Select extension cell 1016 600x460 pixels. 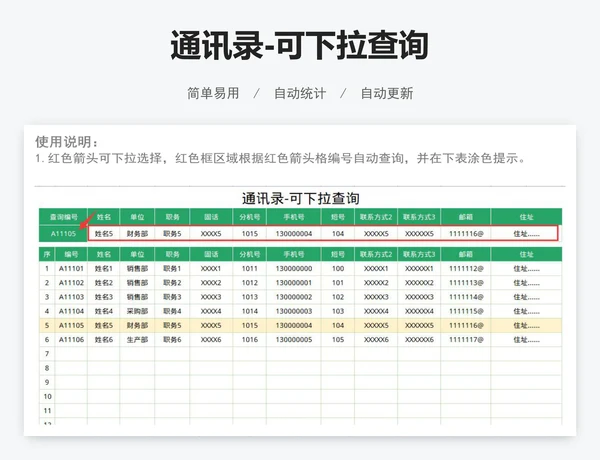click(249, 339)
